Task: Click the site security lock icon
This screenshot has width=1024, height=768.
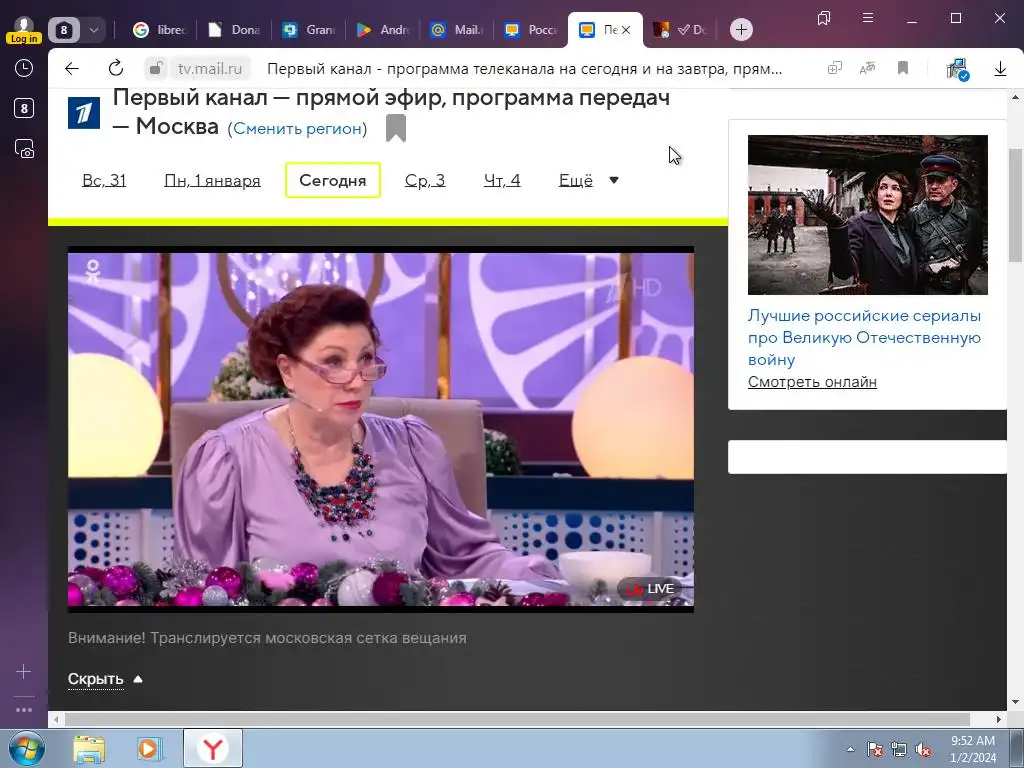Action: [x=155, y=68]
